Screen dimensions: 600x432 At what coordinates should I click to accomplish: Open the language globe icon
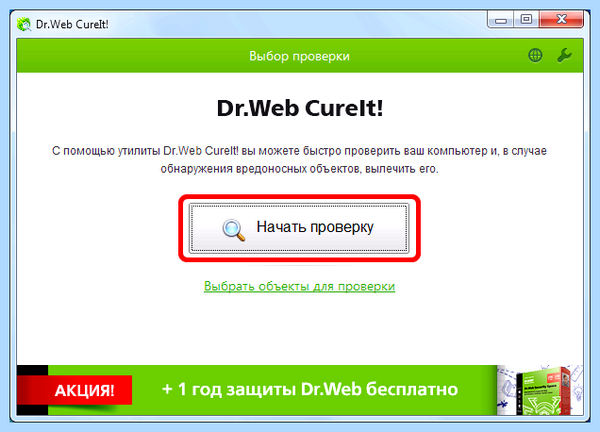click(535, 55)
